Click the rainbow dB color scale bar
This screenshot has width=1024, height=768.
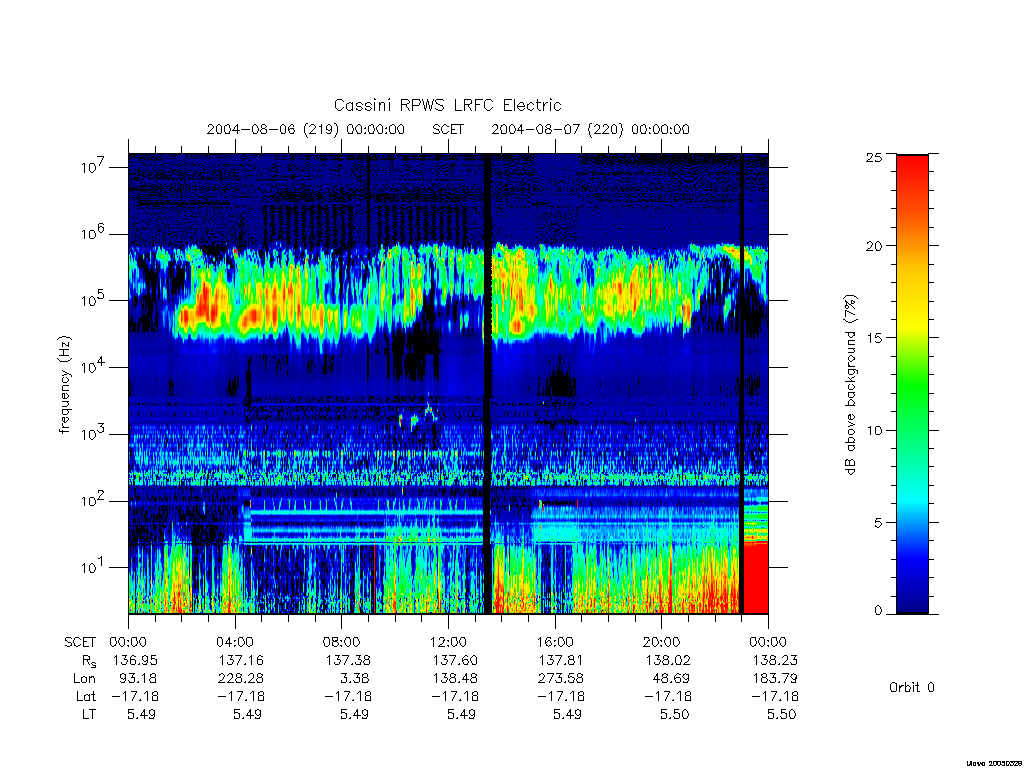tap(912, 384)
